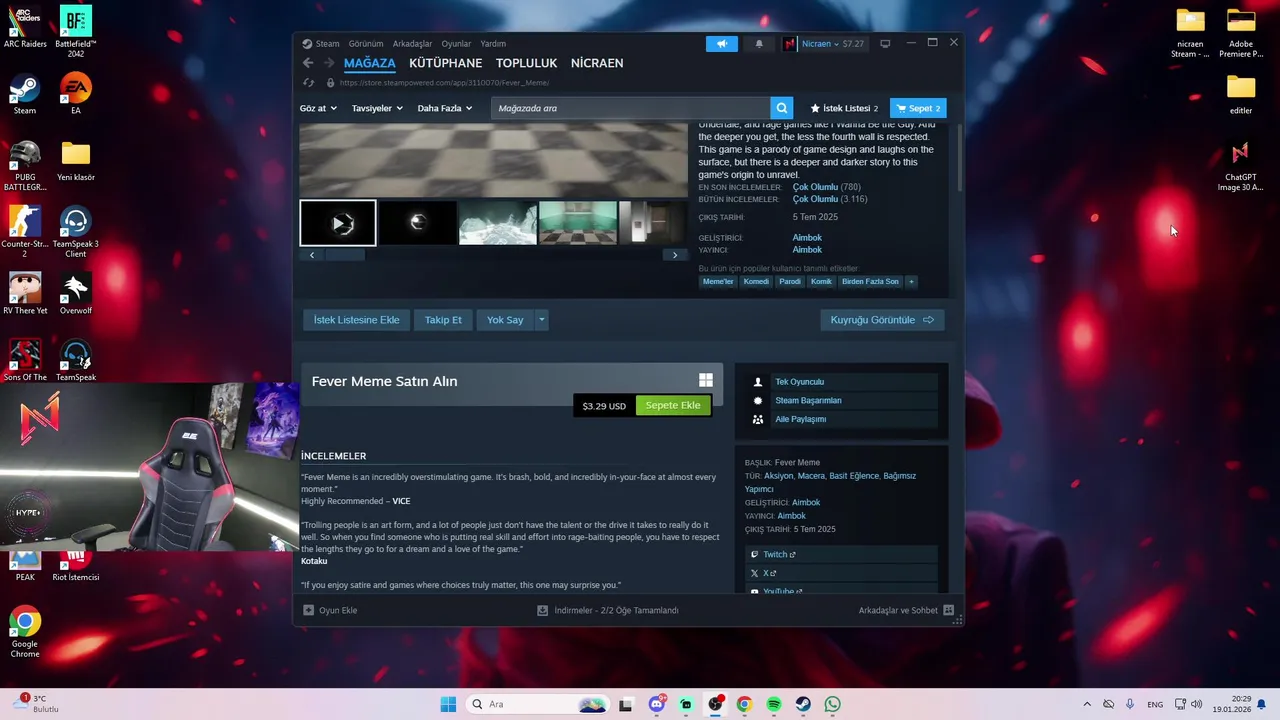Click the Parodi tag
Image resolution: width=1280 pixels, height=720 pixels.
click(x=790, y=282)
